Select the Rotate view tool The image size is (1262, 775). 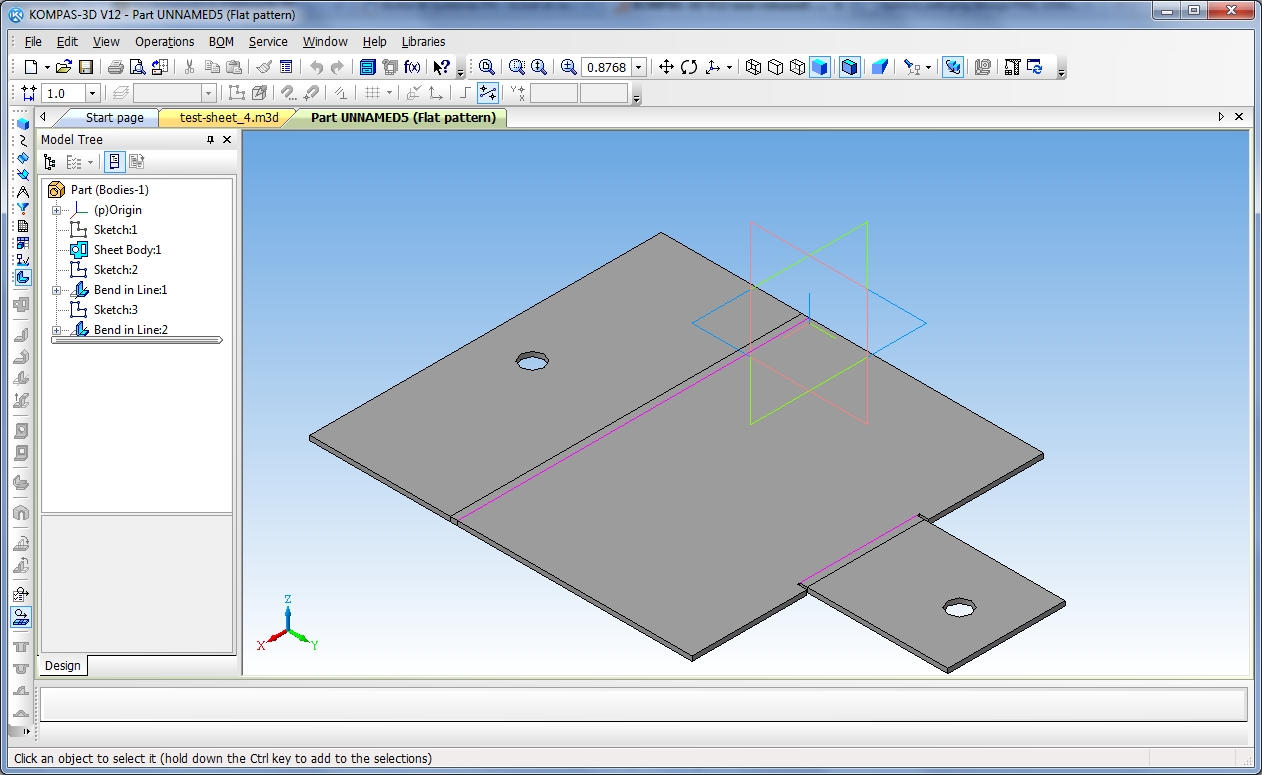click(689, 67)
